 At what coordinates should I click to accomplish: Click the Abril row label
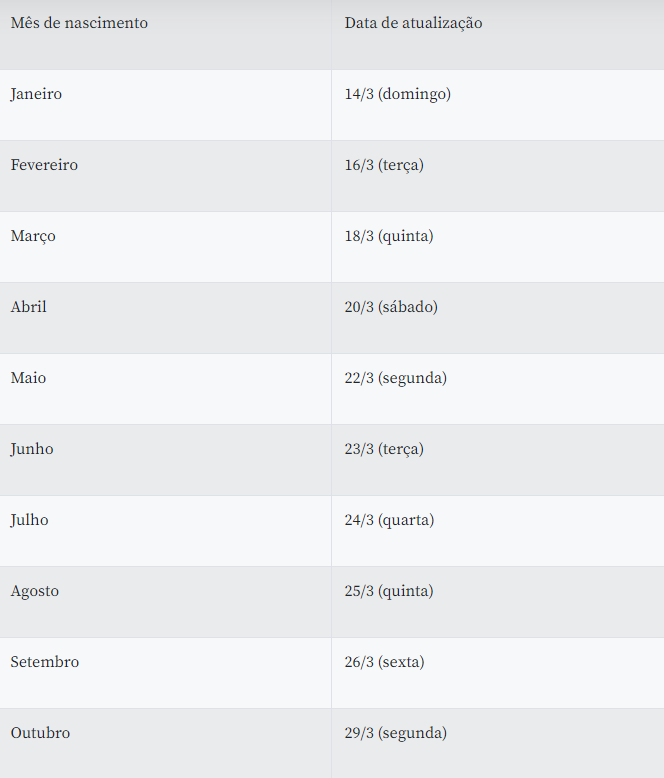29,307
